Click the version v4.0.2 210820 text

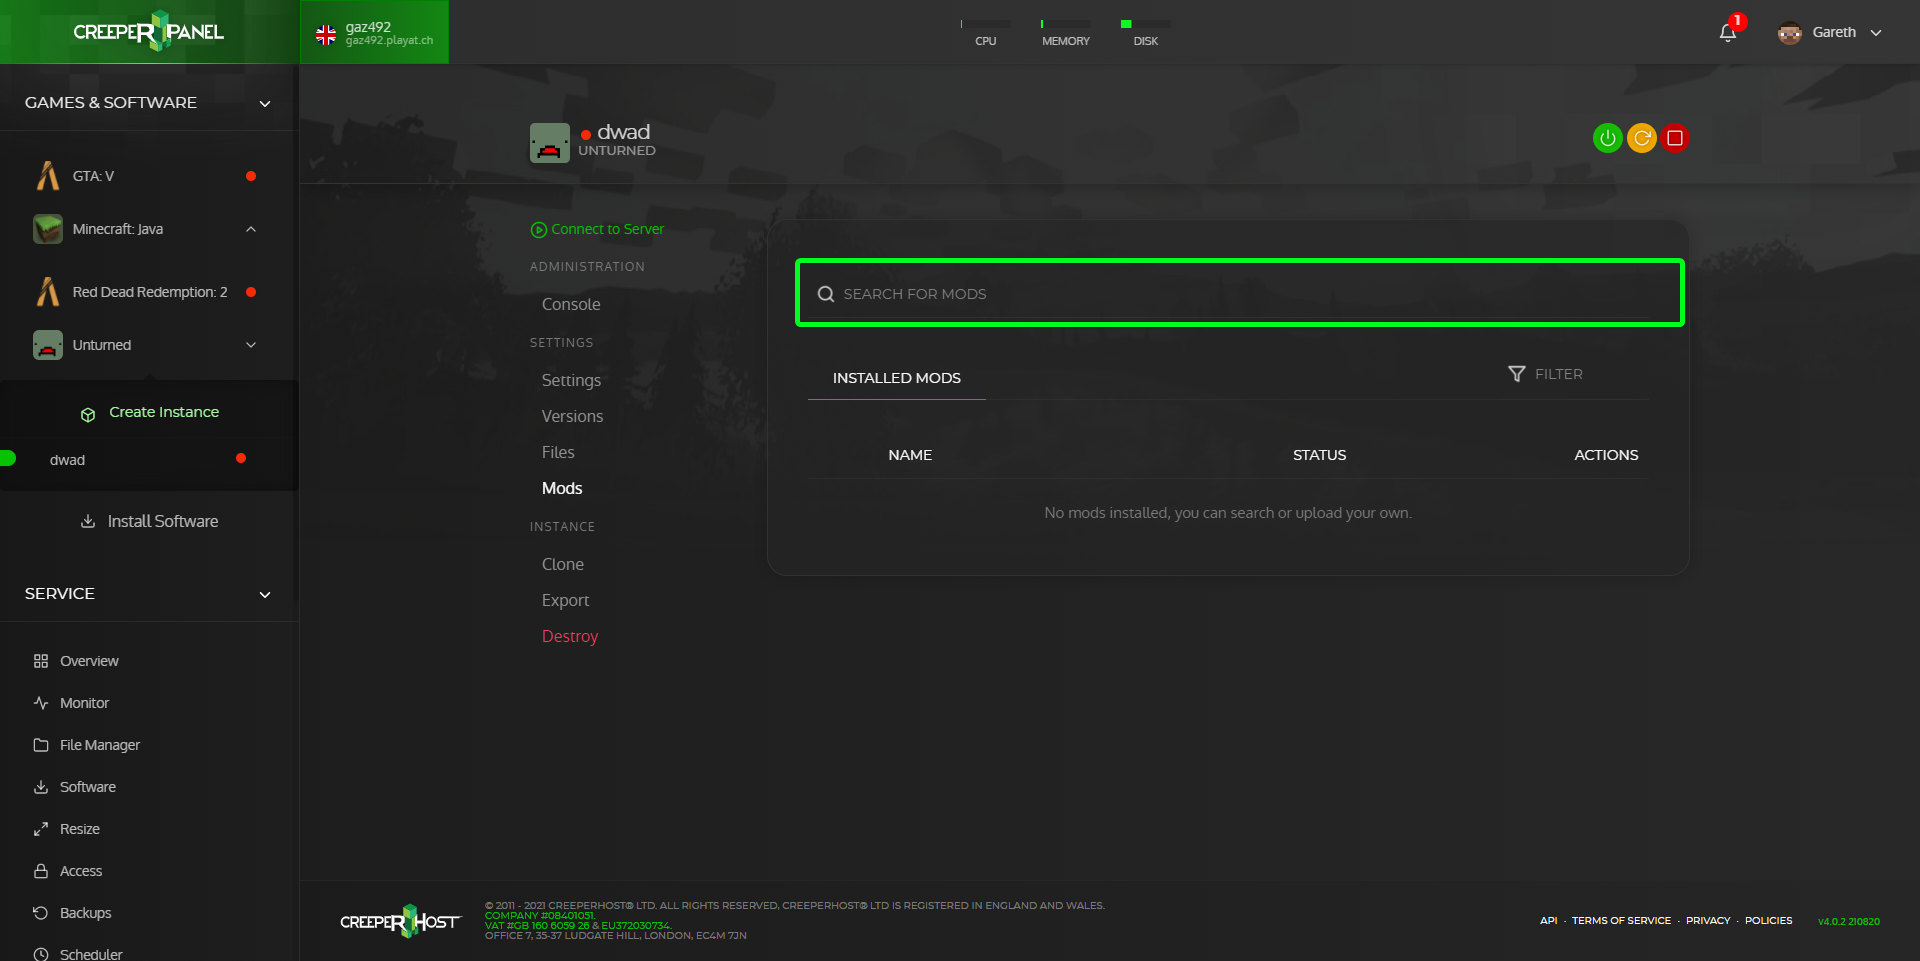(x=1848, y=922)
